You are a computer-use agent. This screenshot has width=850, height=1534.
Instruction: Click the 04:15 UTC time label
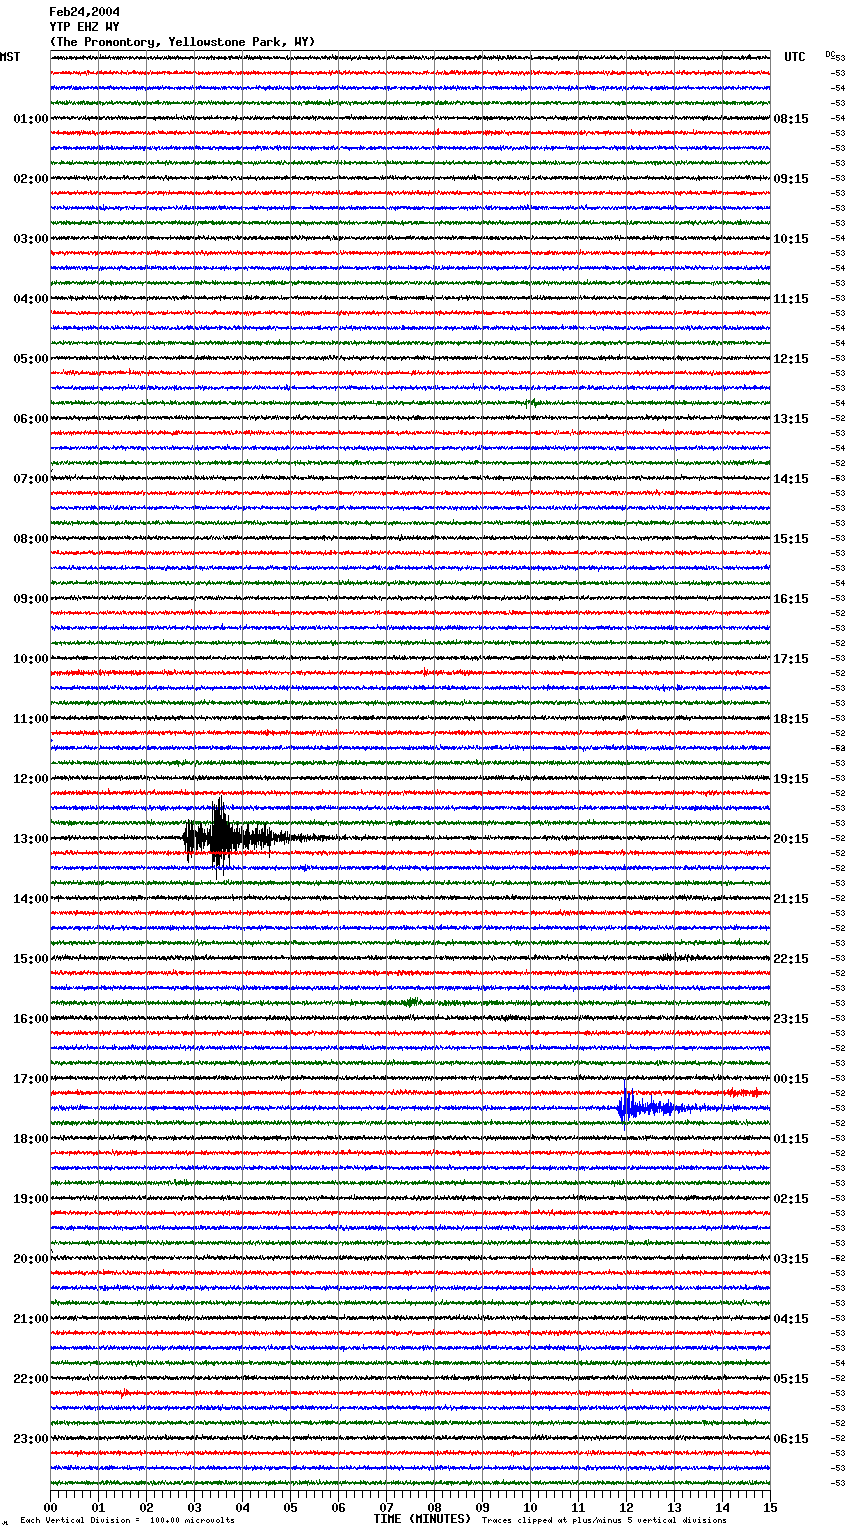[791, 1319]
